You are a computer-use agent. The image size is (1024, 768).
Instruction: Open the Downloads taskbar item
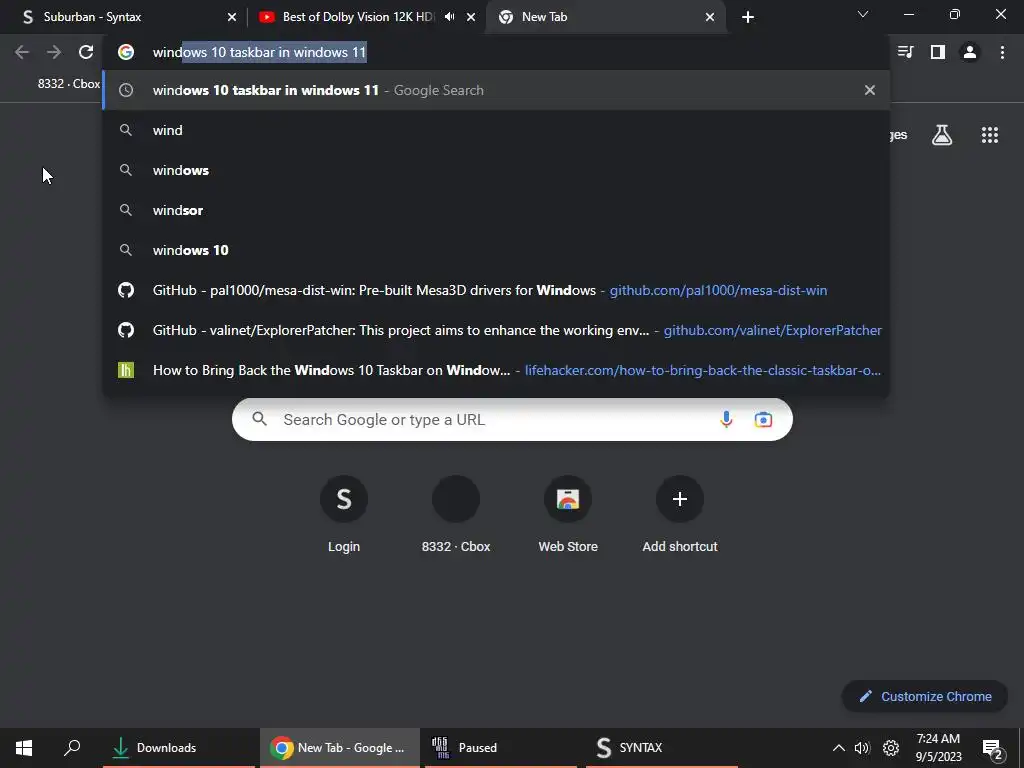click(178, 748)
